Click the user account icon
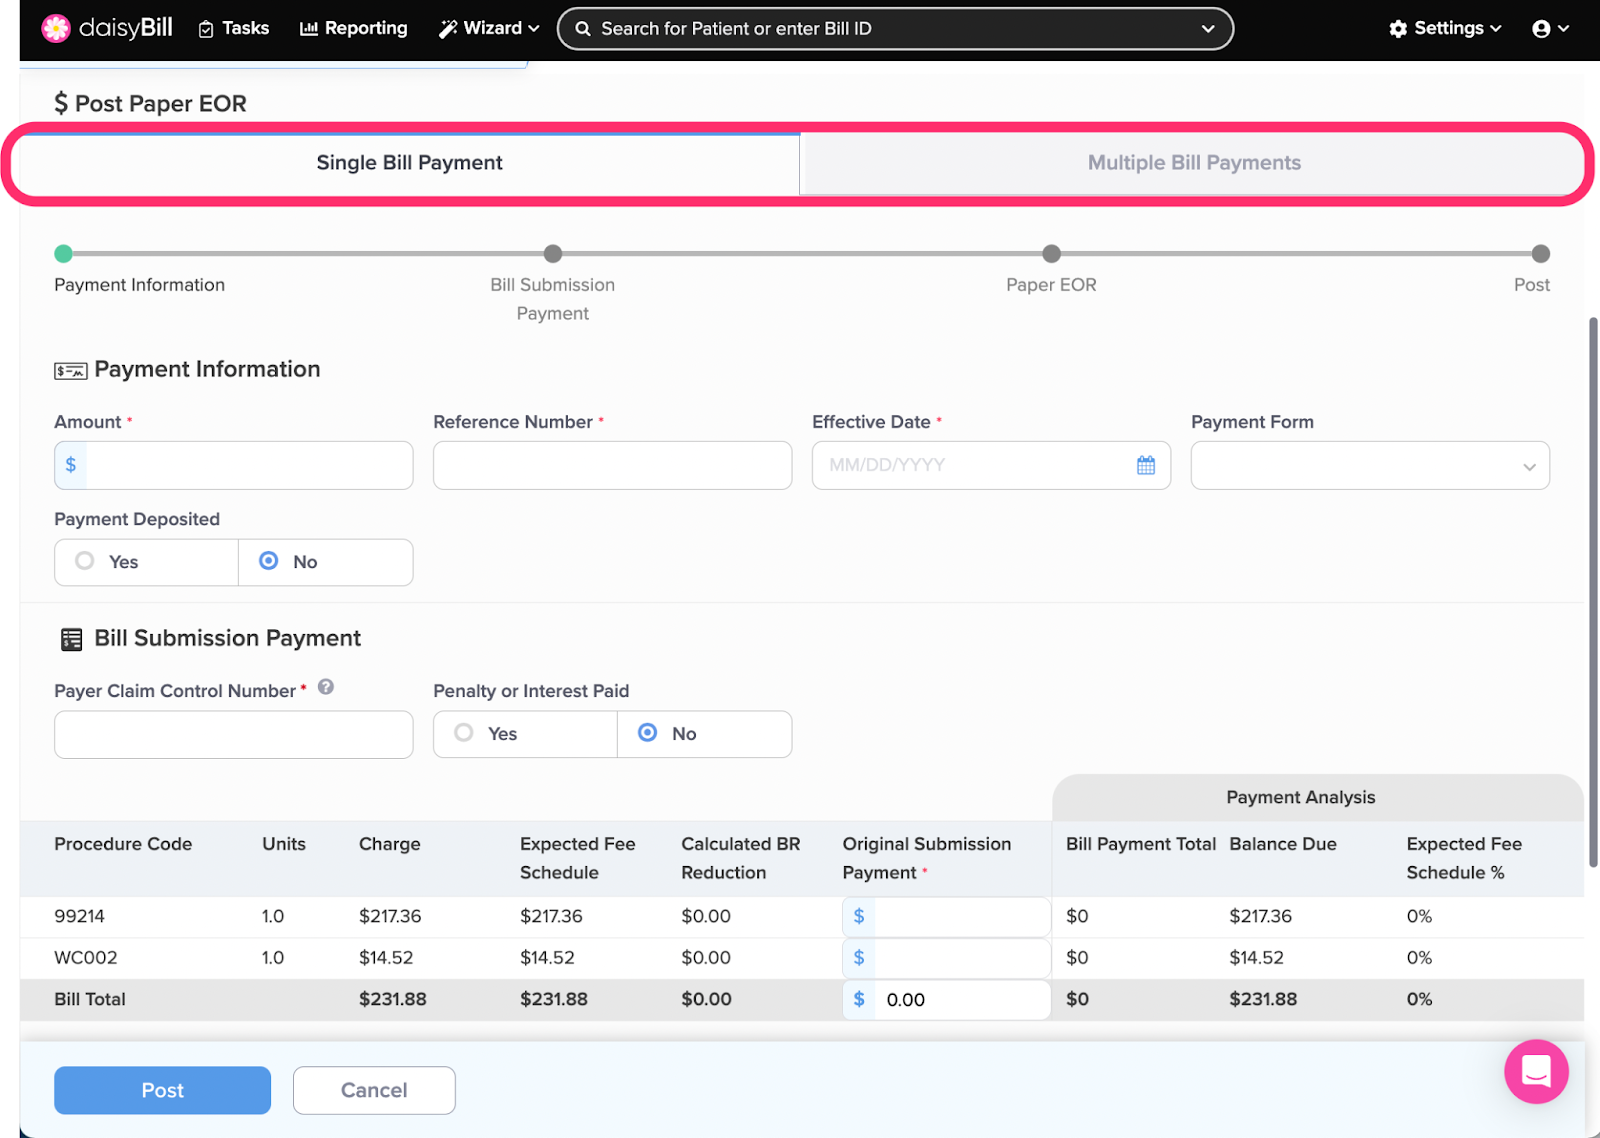 pyautogui.click(x=1541, y=29)
